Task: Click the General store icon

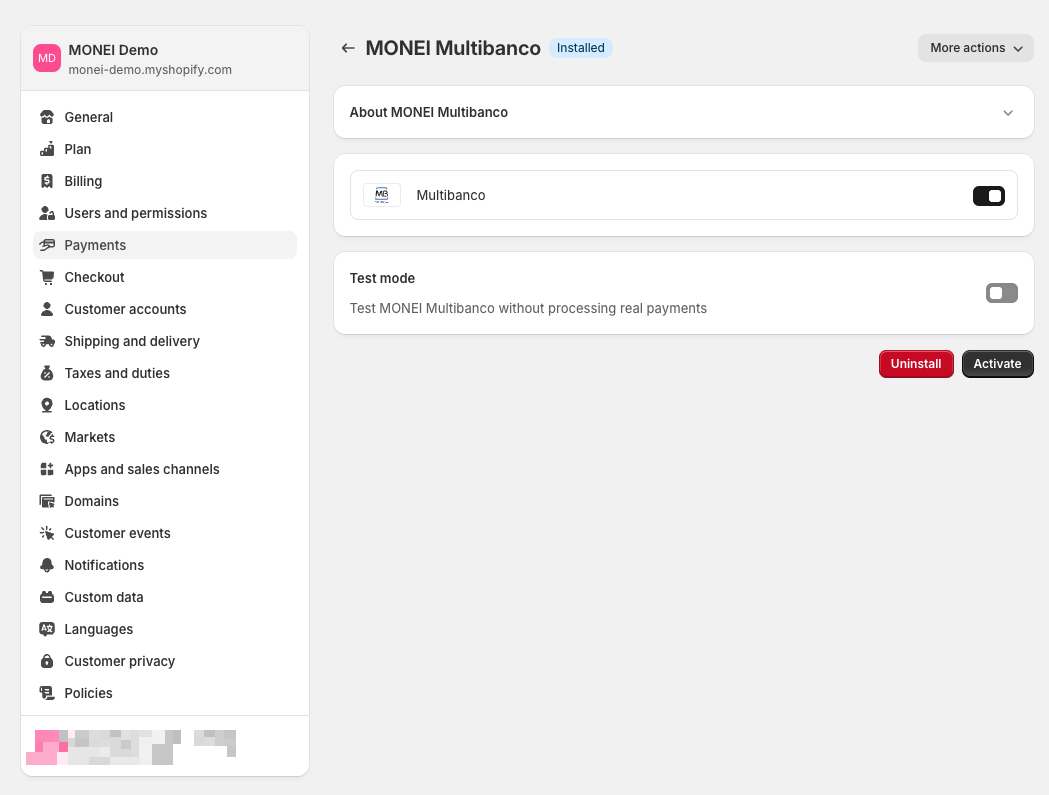Action: click(x=47, y=117)
